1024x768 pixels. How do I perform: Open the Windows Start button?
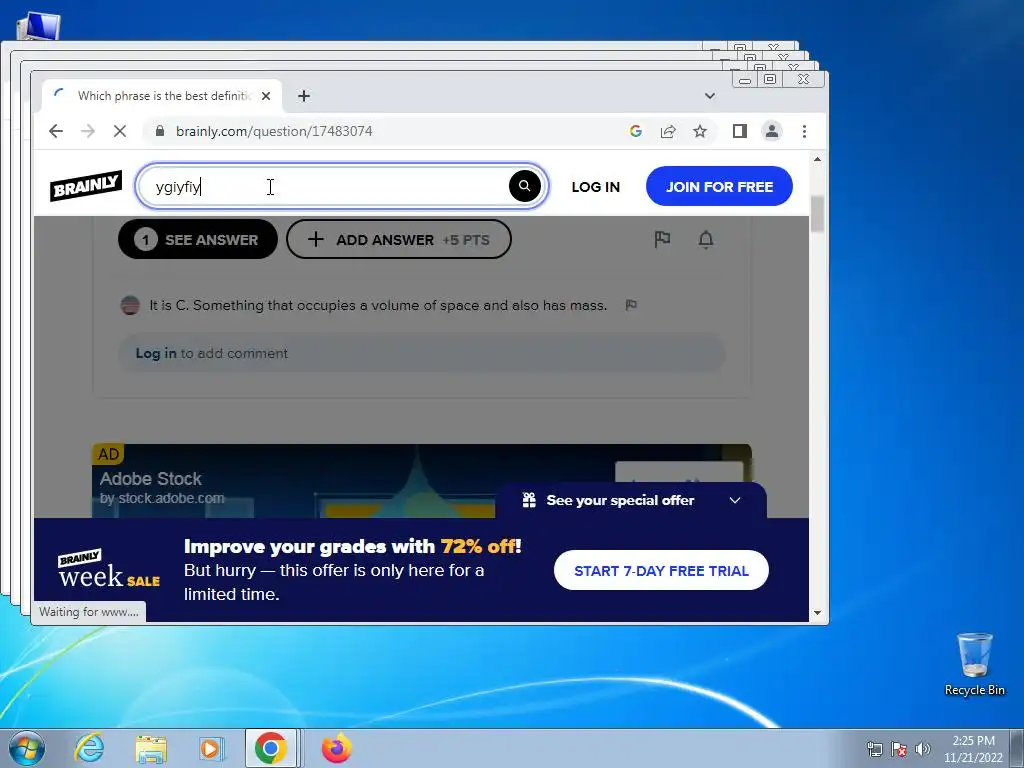click(x=26, y=748)
